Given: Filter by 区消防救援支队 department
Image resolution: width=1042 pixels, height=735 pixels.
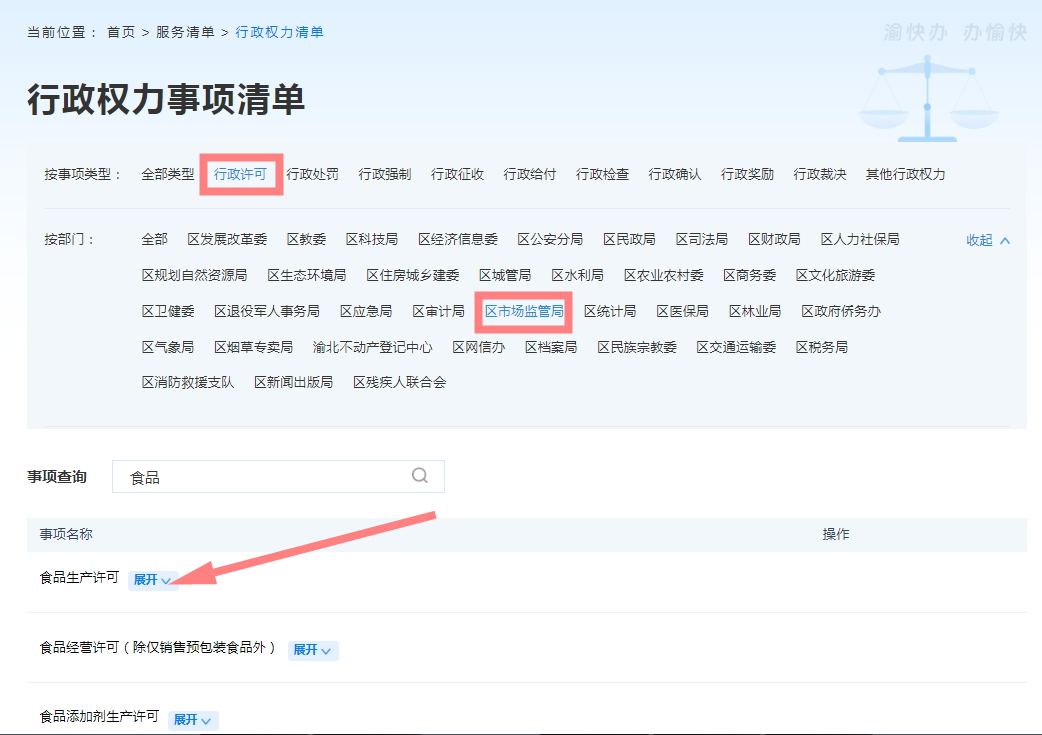Looking at the screenshot, I should pyautogui.click(x=188, y=382).
